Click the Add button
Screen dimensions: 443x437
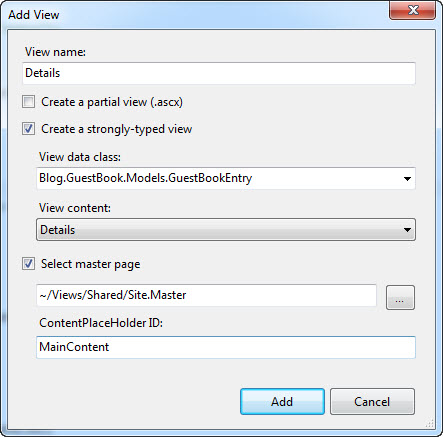[x=282, y=401]
